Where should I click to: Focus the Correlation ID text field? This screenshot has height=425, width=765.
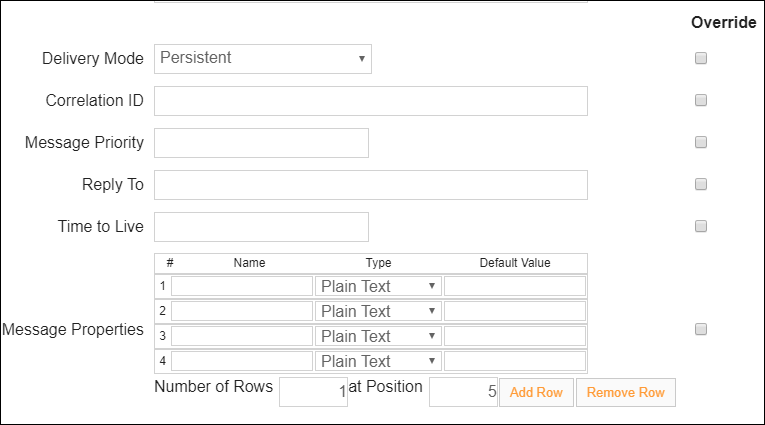tap(371, 101)
